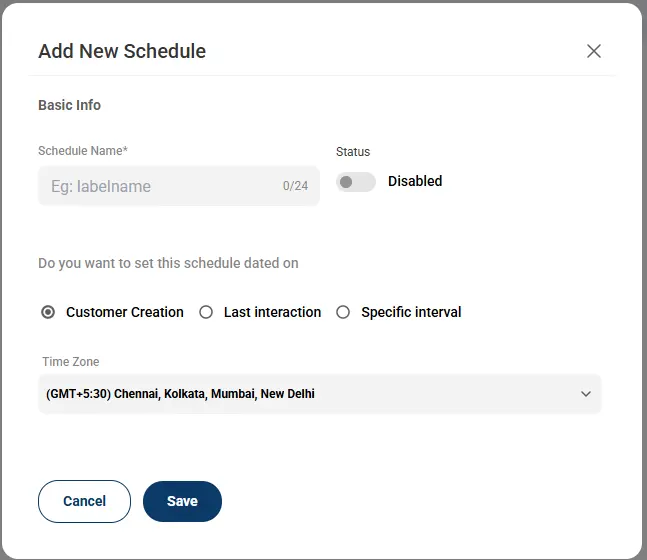
Task: Click the Schedule Name input field
Action: (x=179, y=186)
